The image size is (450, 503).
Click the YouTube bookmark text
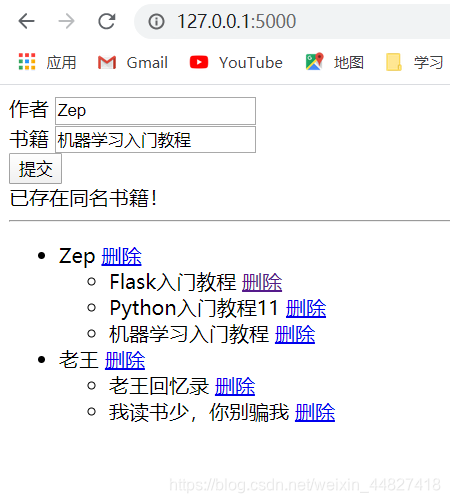(x=251, y=63)
